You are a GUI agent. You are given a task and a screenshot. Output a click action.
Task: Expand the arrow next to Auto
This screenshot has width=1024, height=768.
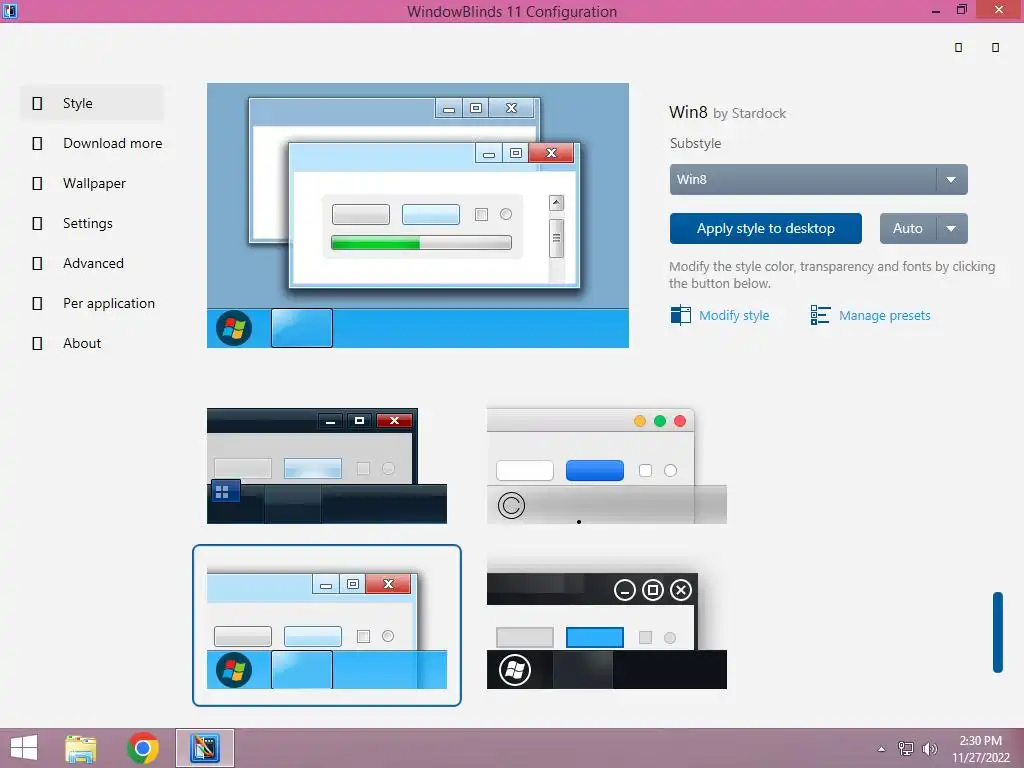[x=952, y=229]
